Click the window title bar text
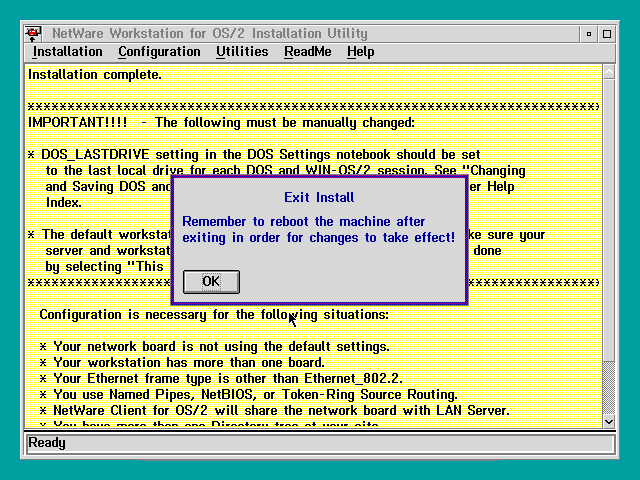Viewport: 640px width, 480px height. tap(210, 33)
